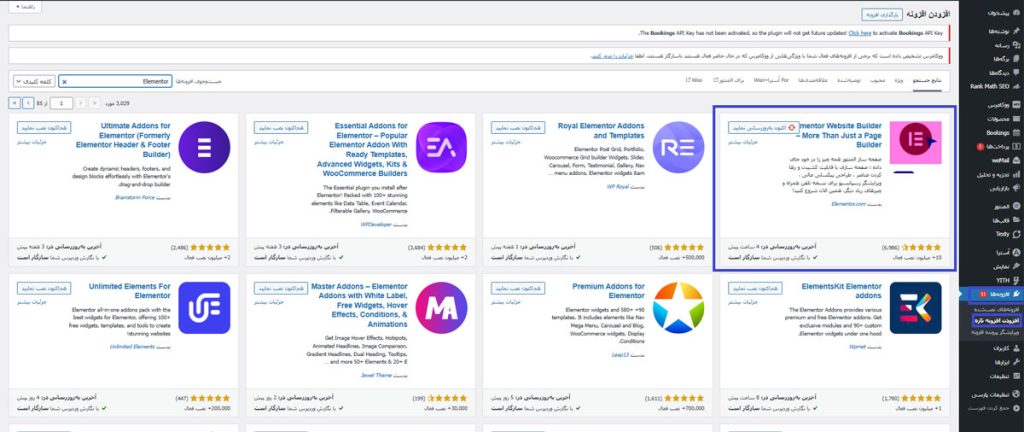Open Parsi settings (تنظیمات پارسی) globe icon
Image resolution: width=1024 pixels, height=432 pixels.
1017,394
